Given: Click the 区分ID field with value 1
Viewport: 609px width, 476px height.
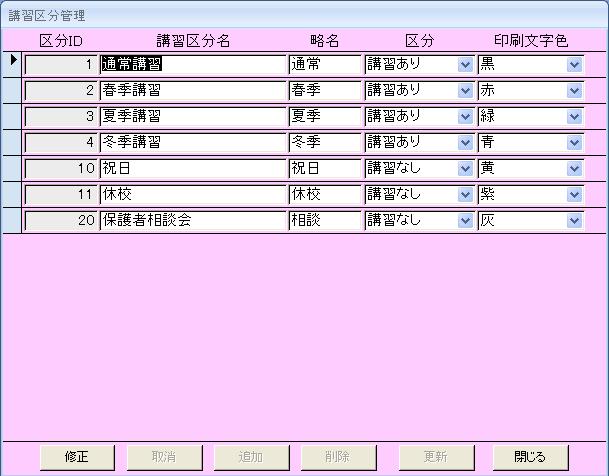Looking at the screenshot, I should coord(61,64).
